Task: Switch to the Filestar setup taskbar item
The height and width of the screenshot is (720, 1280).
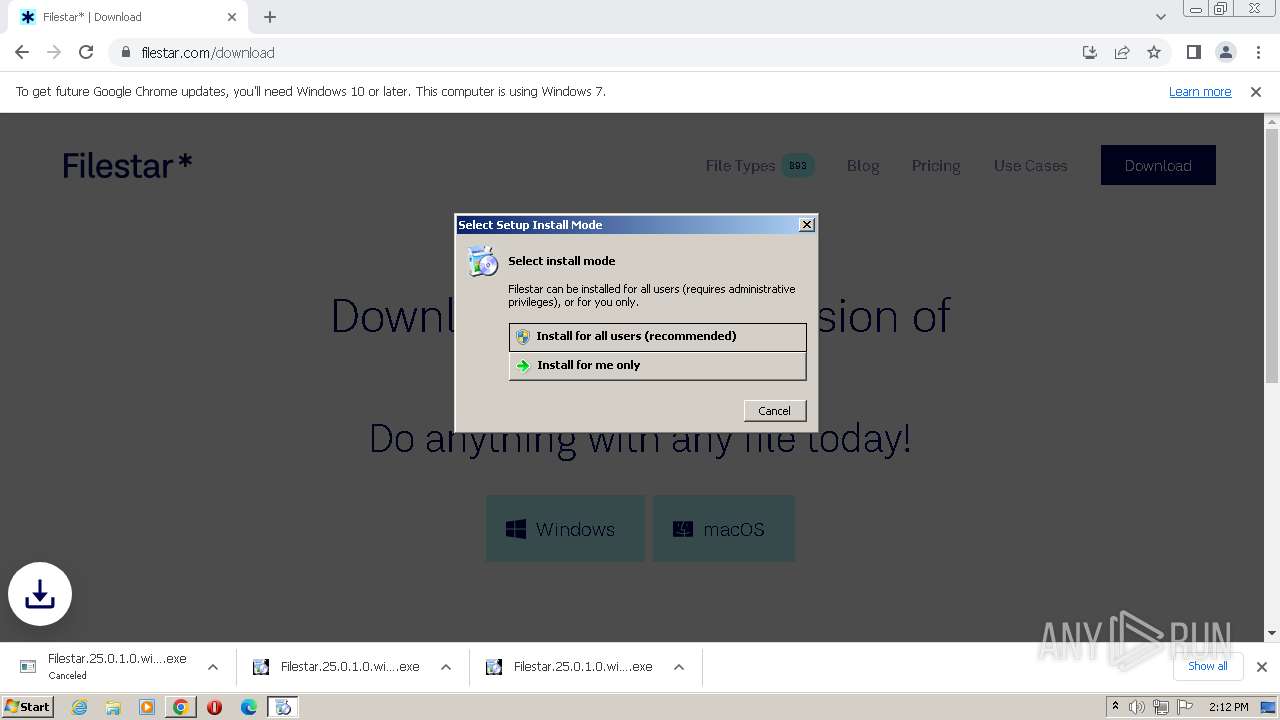Action: (x=283, y=707)
